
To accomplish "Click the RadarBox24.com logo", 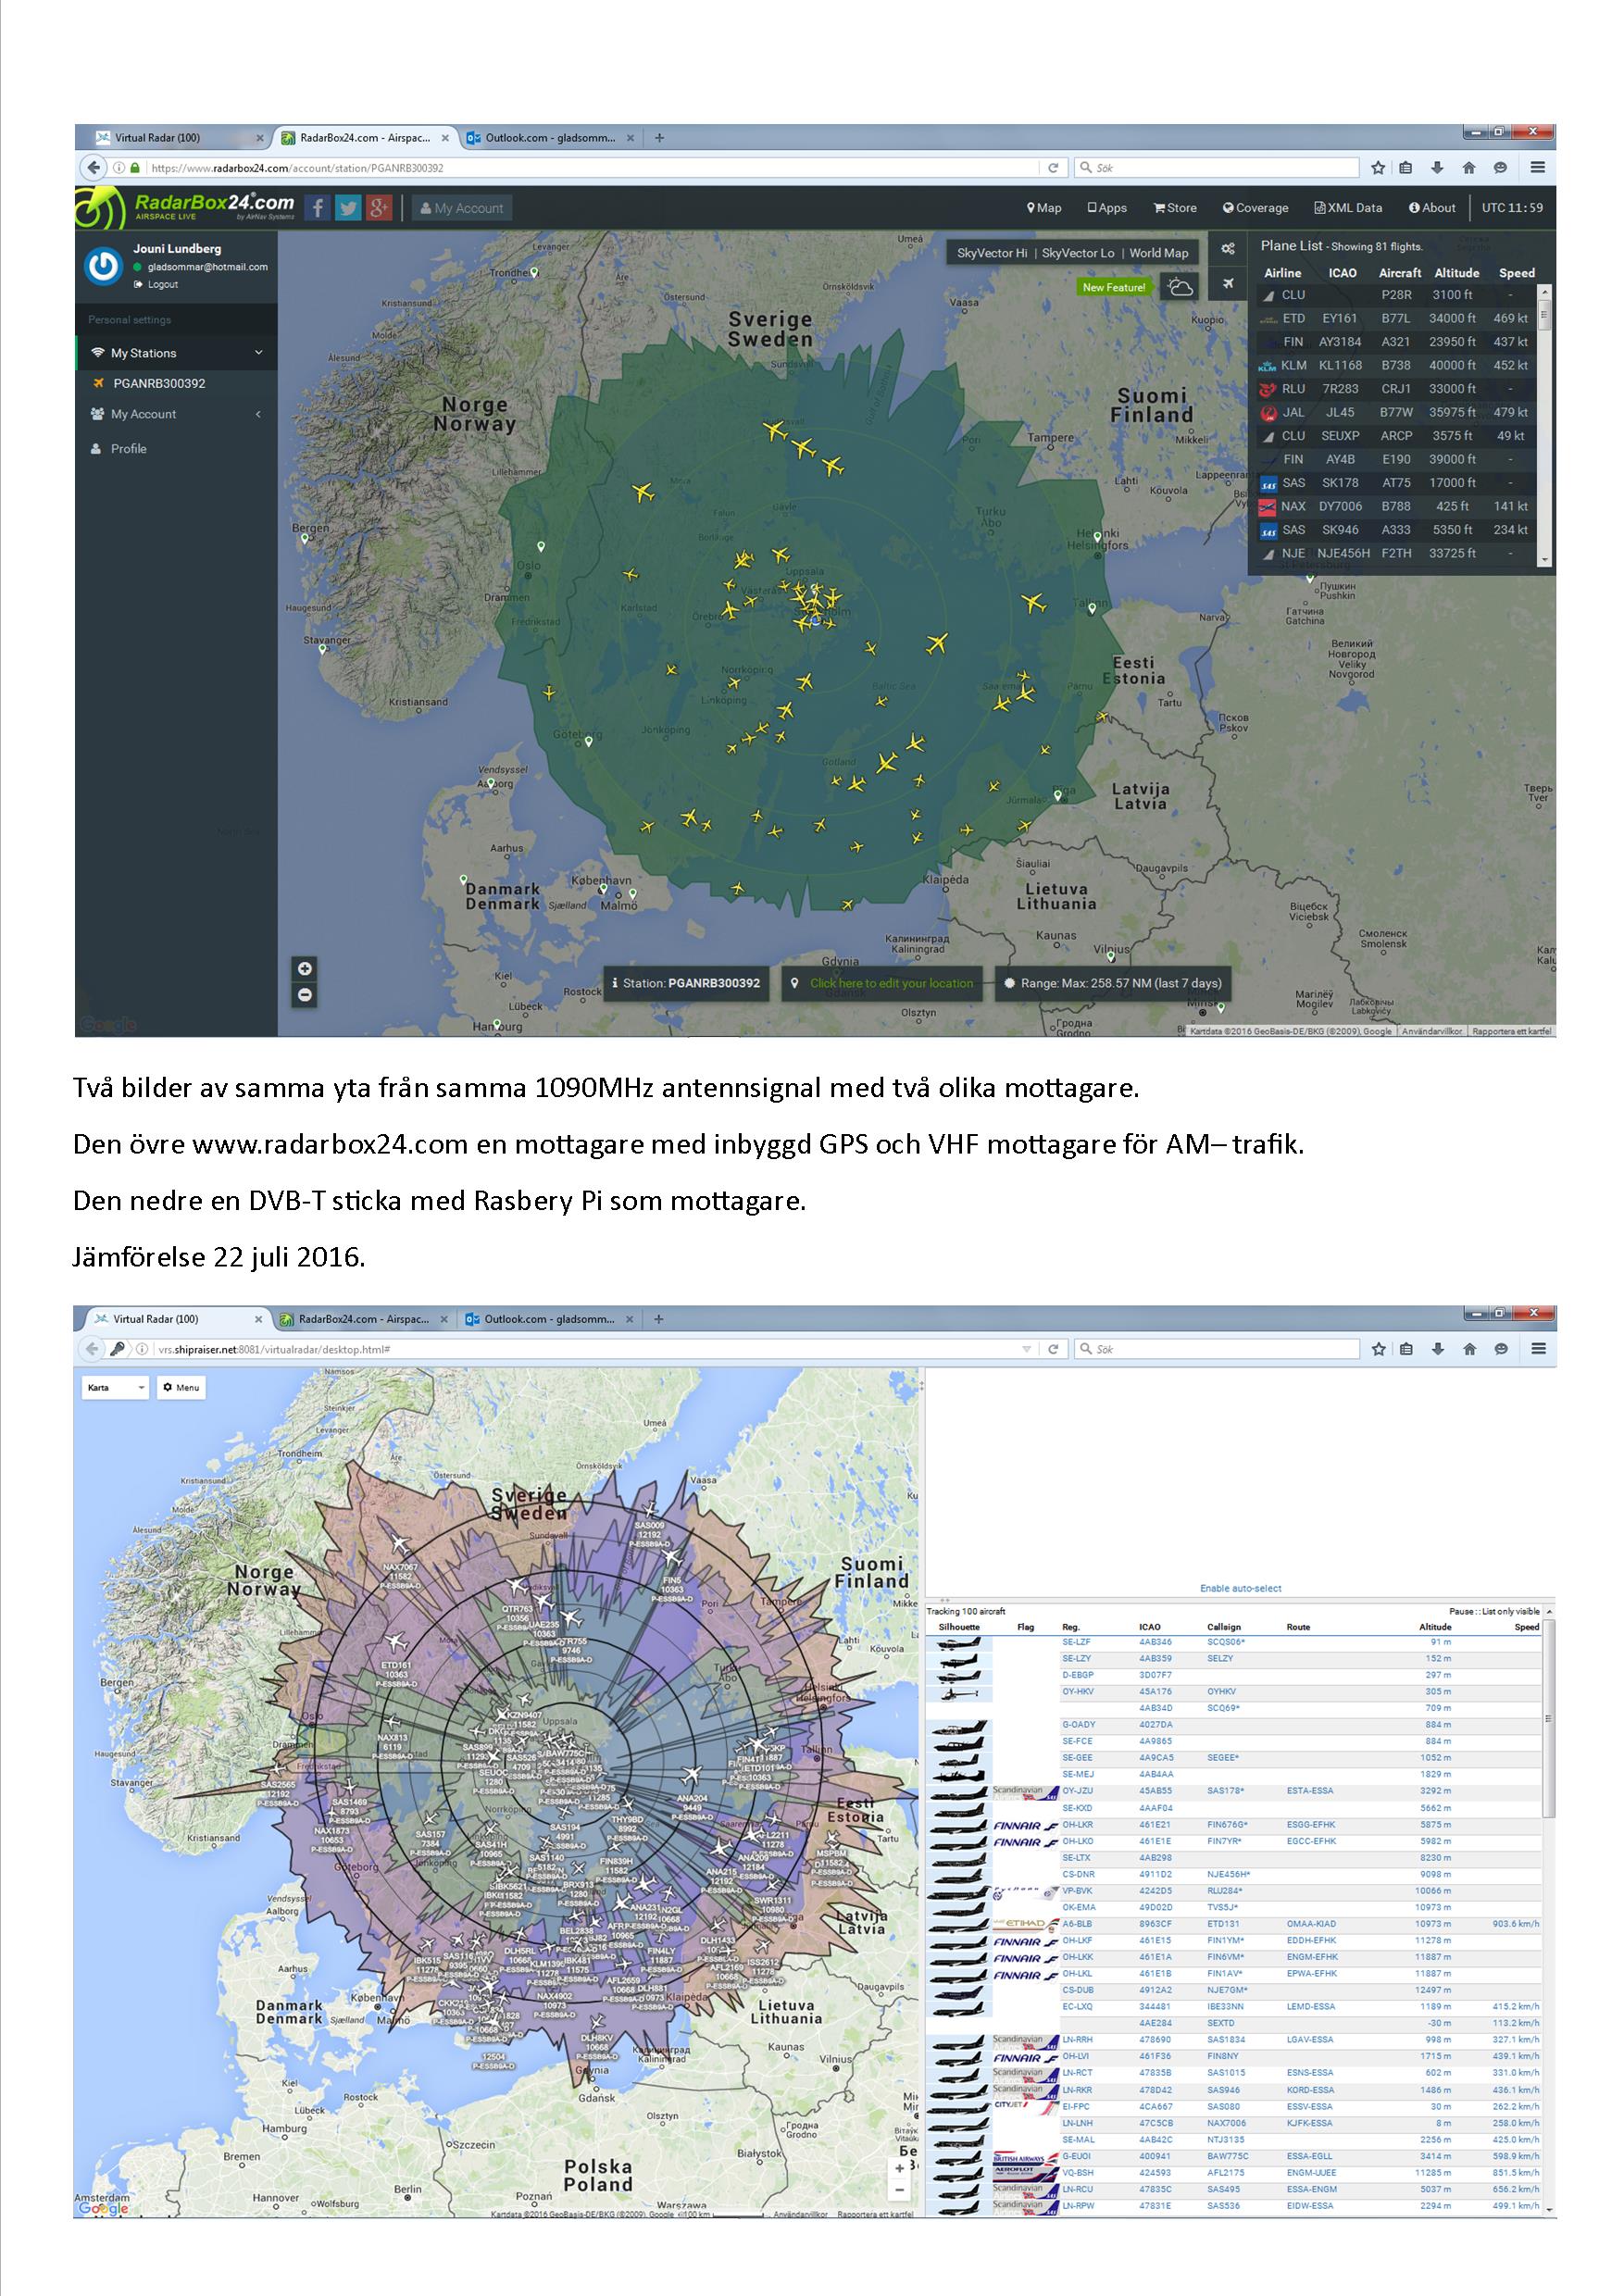I will click(185, 207).
